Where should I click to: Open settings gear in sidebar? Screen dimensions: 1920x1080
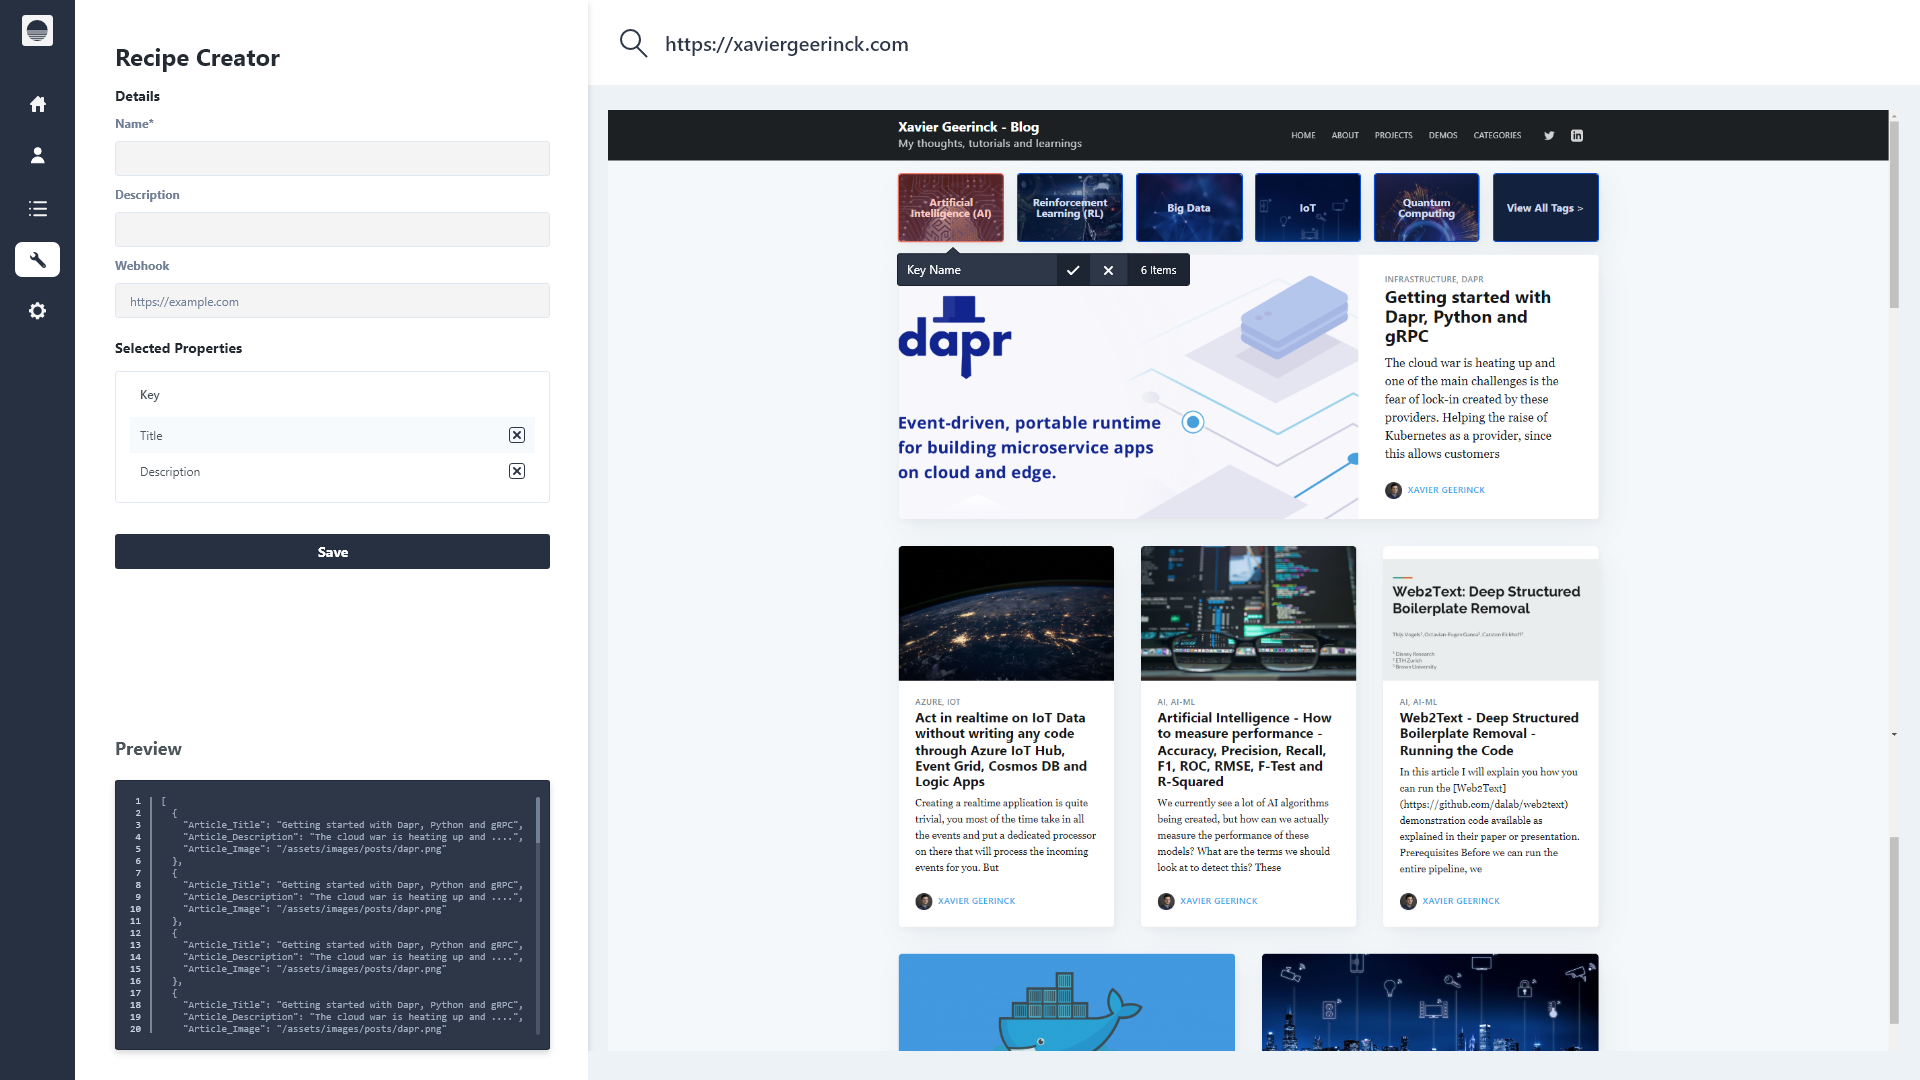(38, 311)
